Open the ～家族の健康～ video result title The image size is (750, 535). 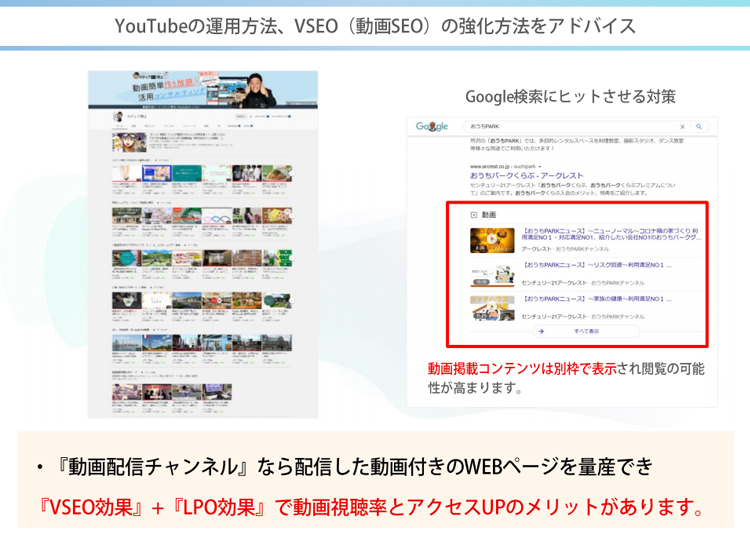596,299
